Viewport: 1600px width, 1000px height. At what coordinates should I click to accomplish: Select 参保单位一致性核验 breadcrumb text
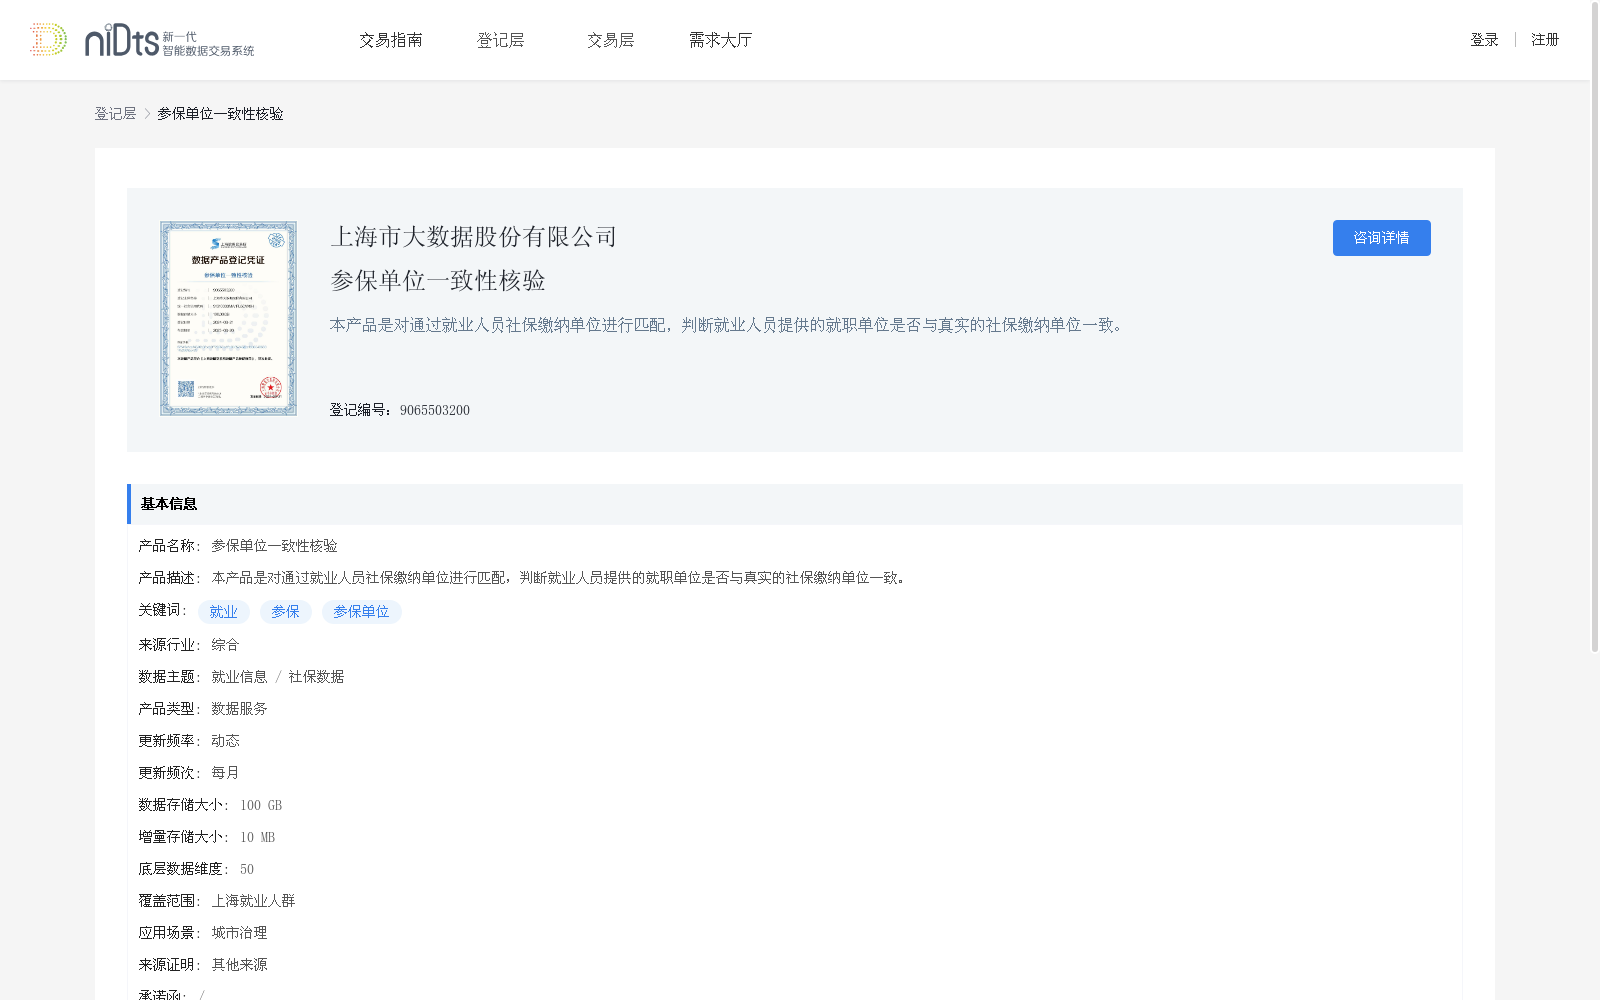point(220,114)
